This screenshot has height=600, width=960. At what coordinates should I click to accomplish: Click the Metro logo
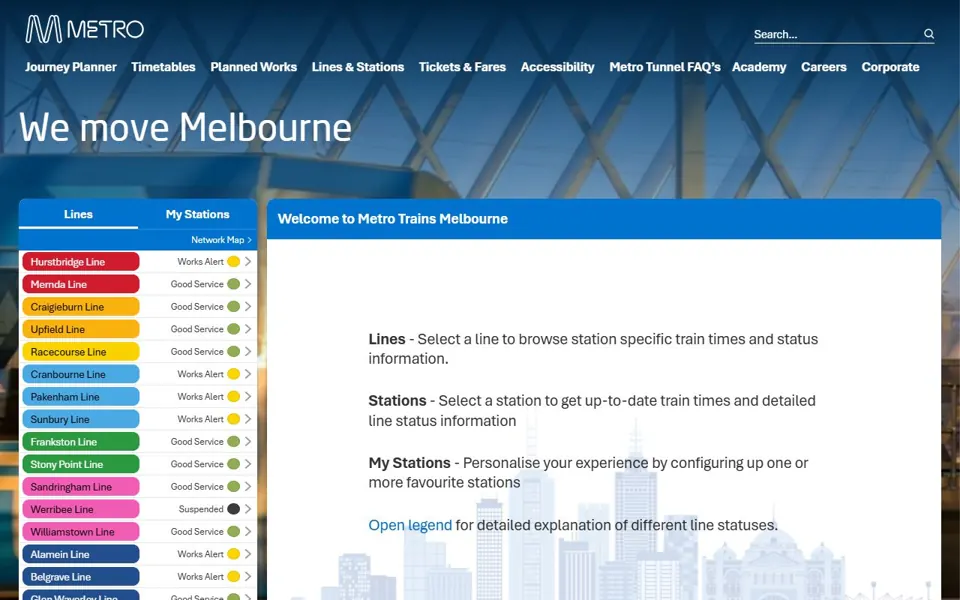click(x=84, y=29)
